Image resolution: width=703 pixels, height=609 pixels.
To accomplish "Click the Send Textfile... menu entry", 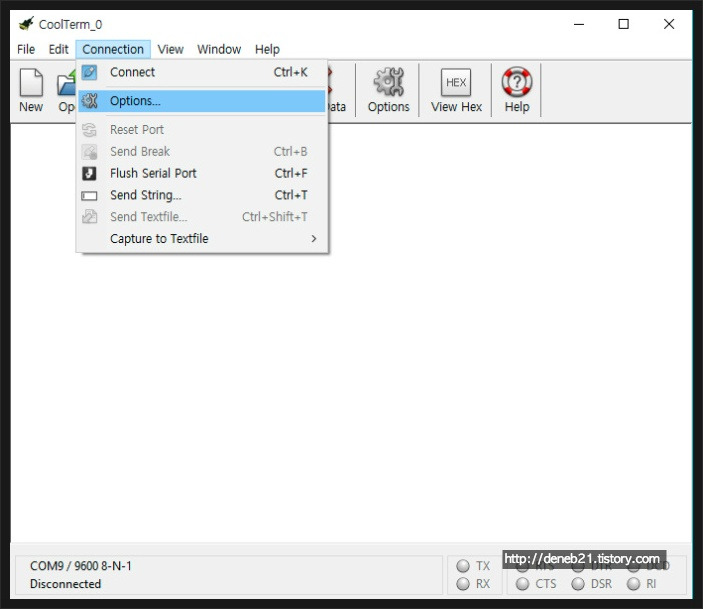I will pos(202,217).
